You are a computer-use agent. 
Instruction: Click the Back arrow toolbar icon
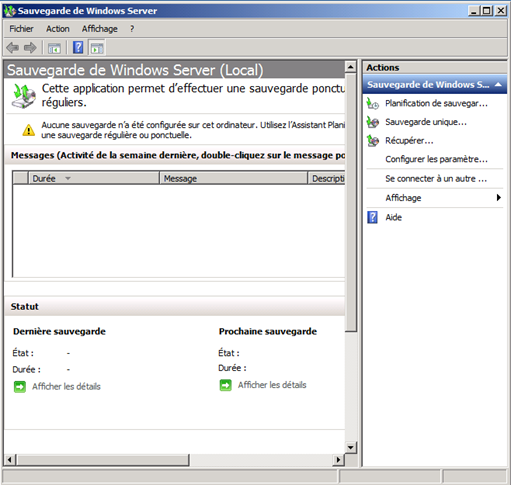(x=13, y=48)
